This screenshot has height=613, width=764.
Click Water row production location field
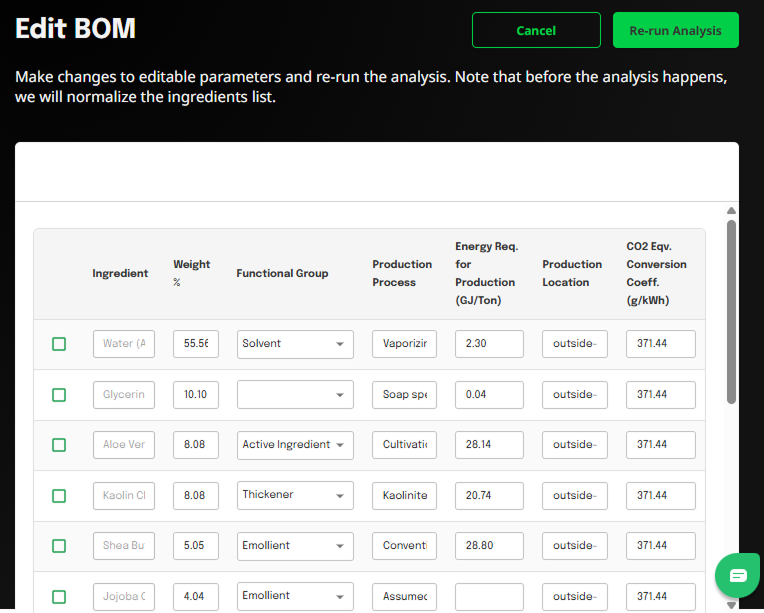(x=575, y=344)
